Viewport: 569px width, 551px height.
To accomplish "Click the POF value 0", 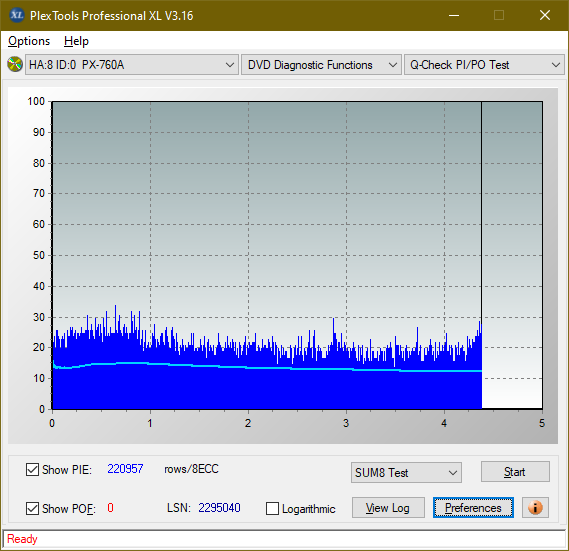I will click(110, 507).
